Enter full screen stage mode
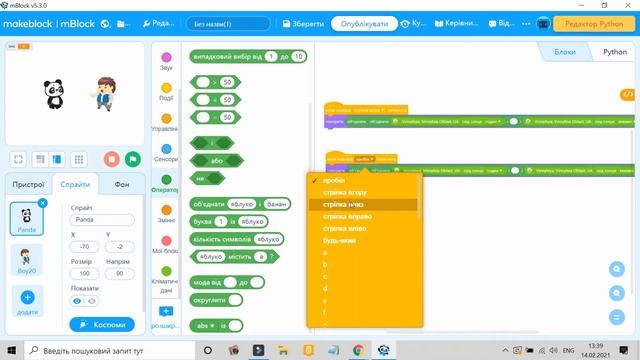640x360 pixels. tap(18, 159)
